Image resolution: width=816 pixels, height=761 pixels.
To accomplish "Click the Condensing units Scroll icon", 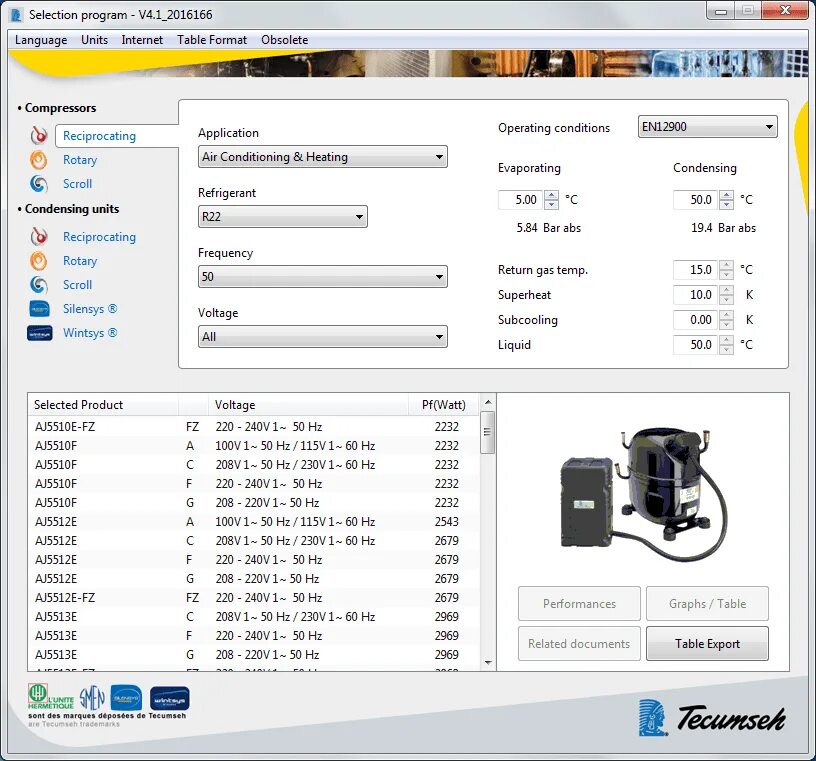I will [39, 285].
